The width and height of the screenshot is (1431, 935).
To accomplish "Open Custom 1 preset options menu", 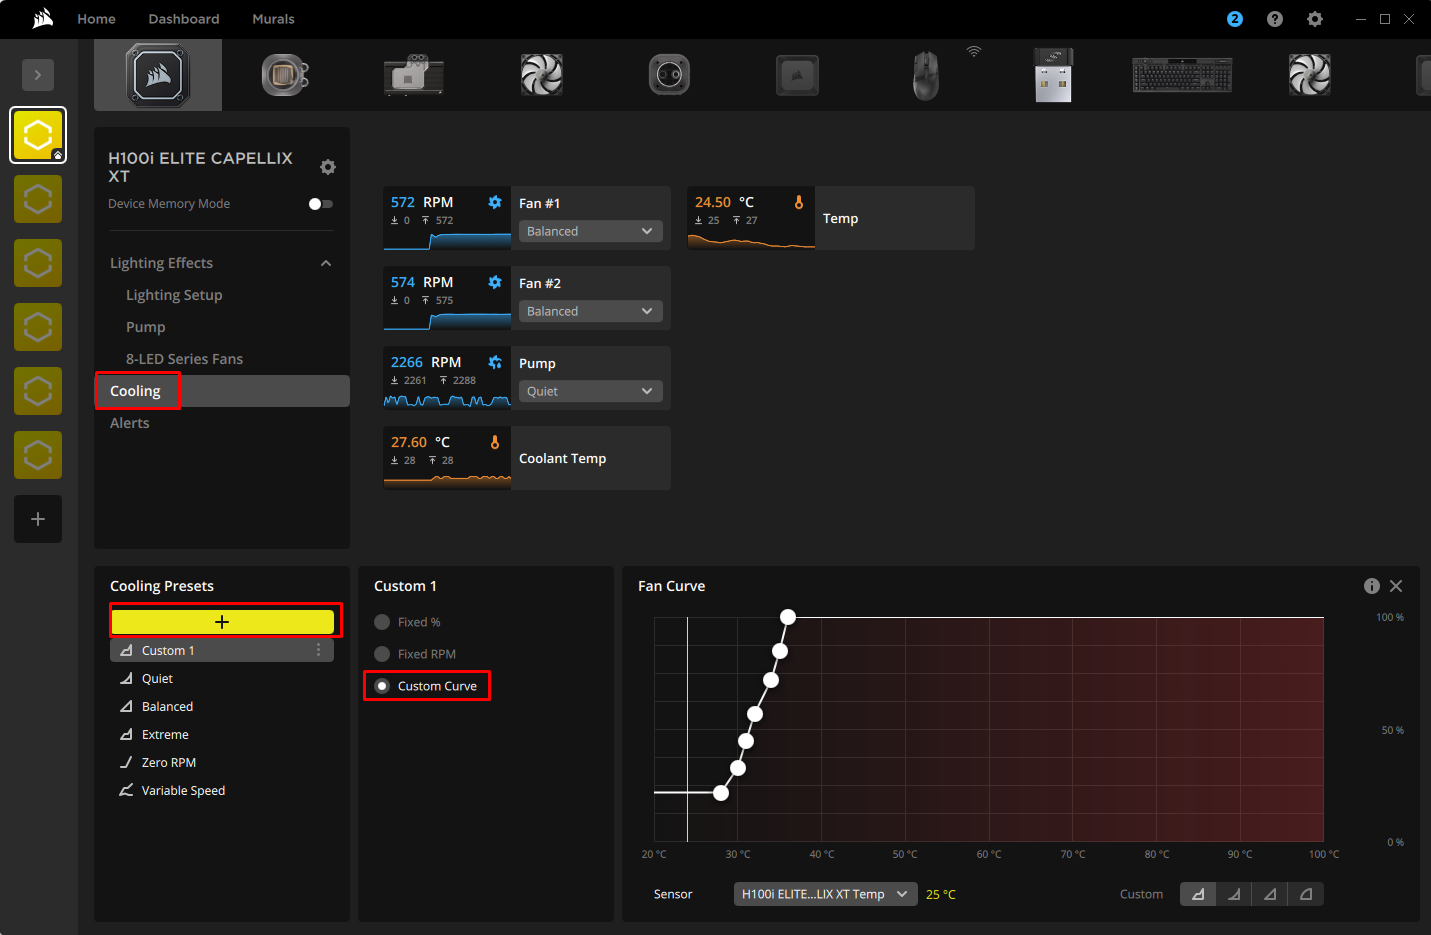I will [x=319, y=650].
